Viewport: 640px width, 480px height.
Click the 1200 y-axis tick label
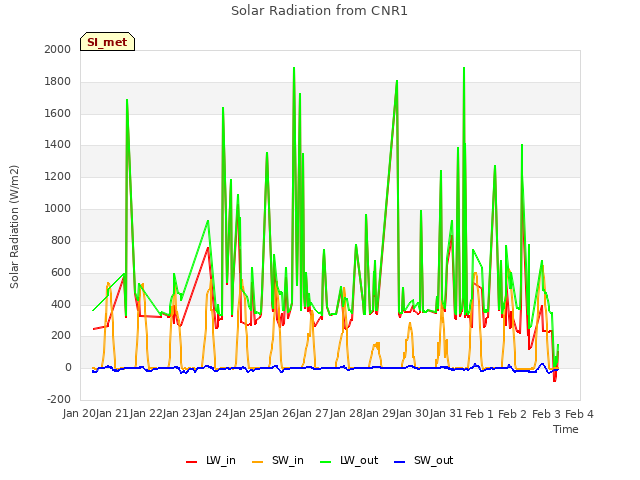(58, 177)
